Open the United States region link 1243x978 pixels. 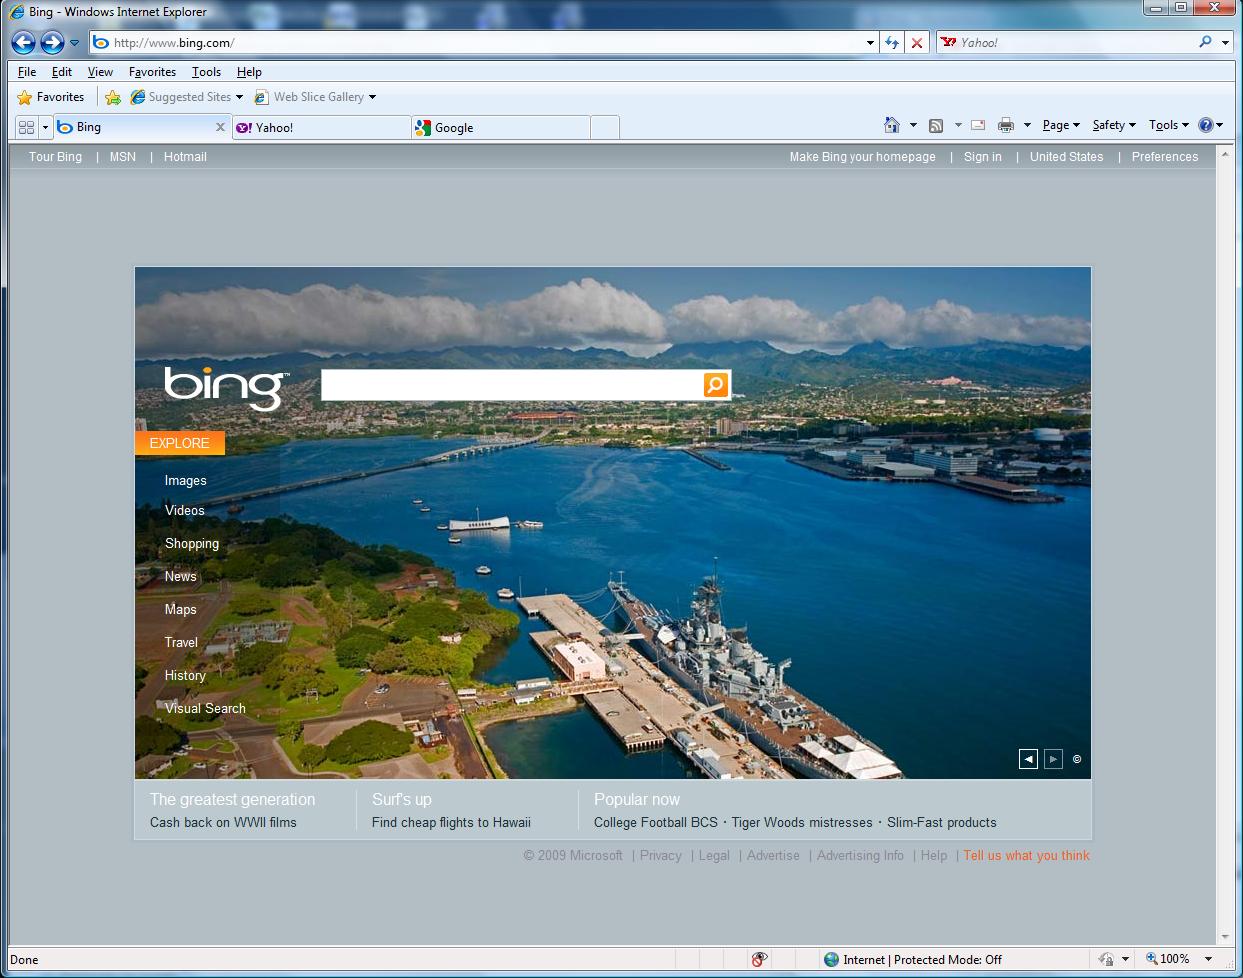[1067, 157]
